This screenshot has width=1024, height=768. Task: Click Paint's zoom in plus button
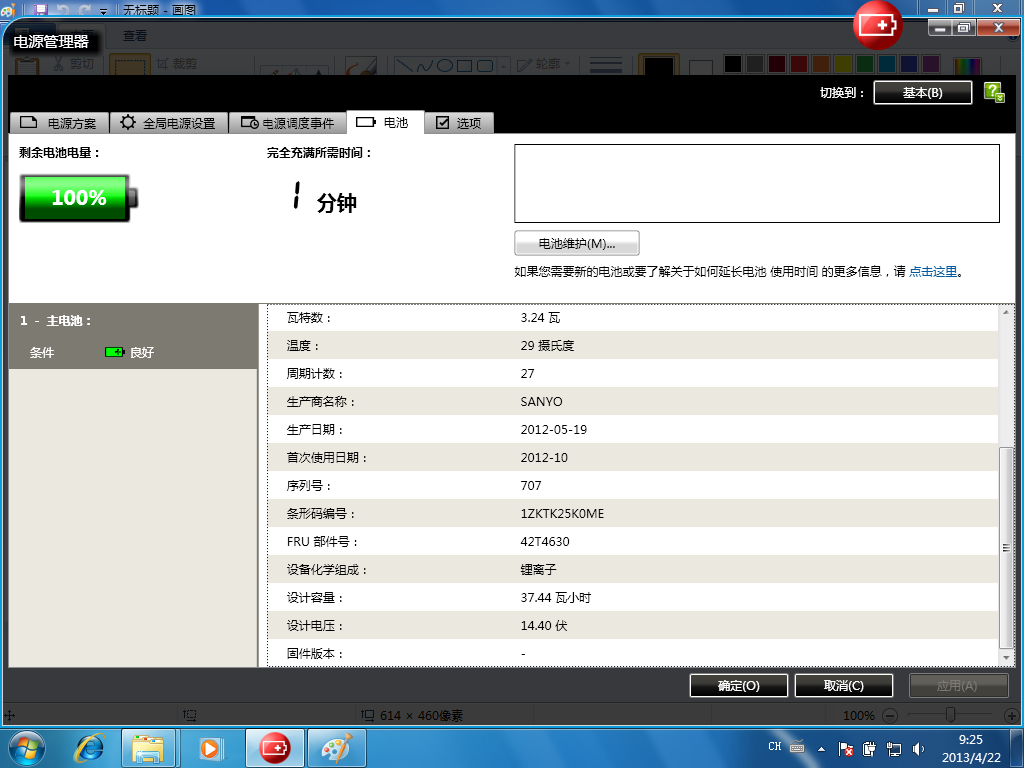point(1012,716)
